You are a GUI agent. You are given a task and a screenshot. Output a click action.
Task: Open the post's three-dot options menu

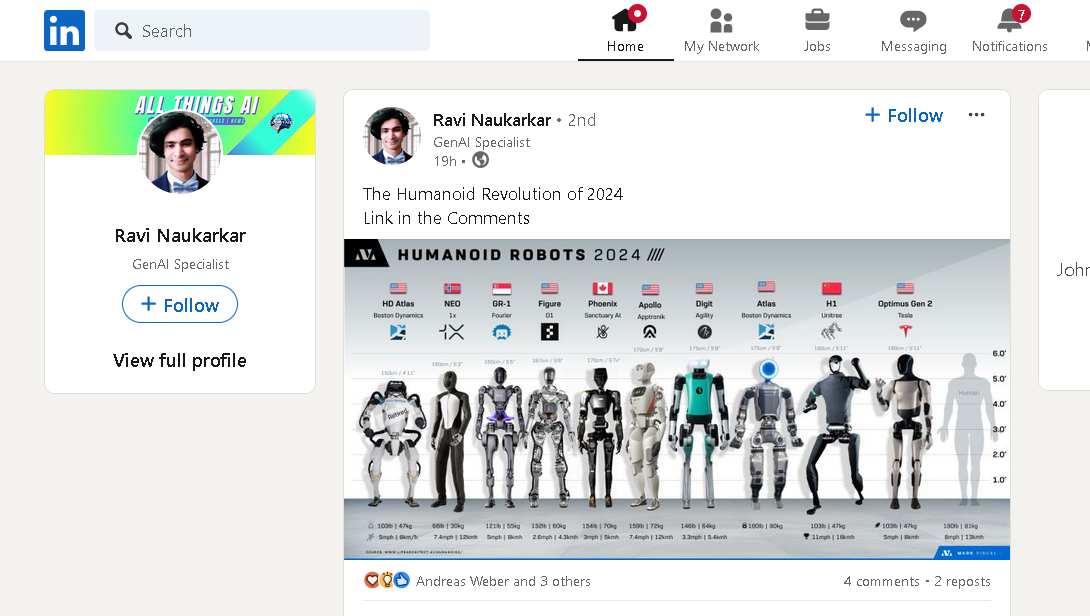[976, 115]
